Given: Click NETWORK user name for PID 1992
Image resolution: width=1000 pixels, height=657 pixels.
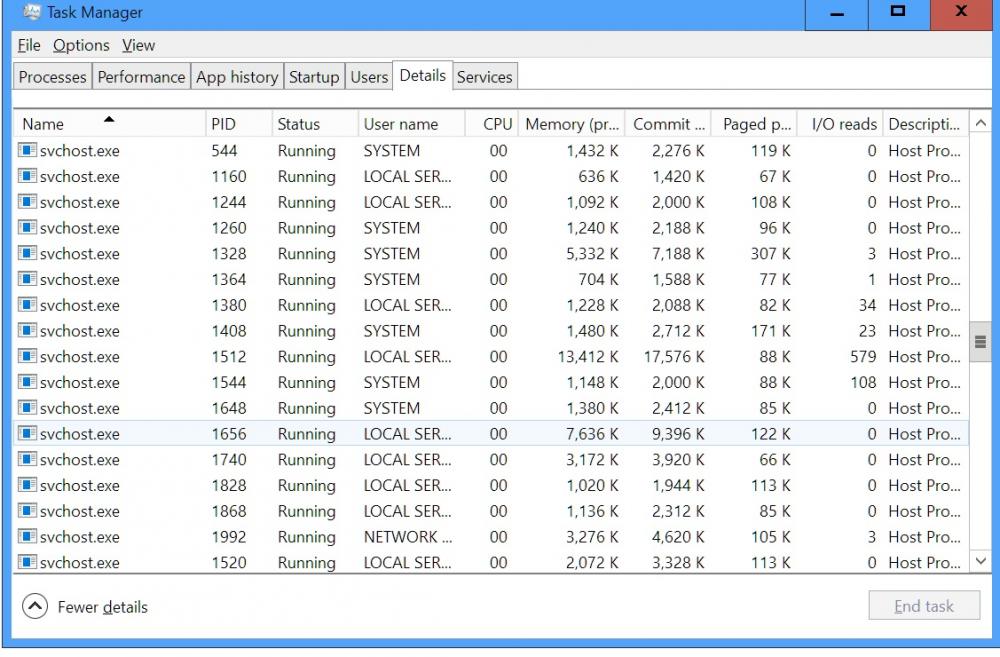Looking at the screenshot, I should (x=408, y=536).
